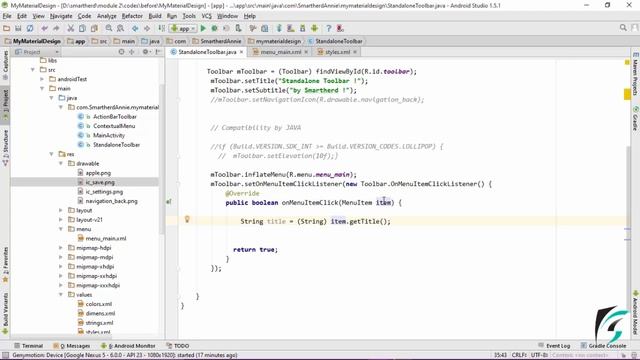Run the app with green play button
640x360 pixels.
203,28
